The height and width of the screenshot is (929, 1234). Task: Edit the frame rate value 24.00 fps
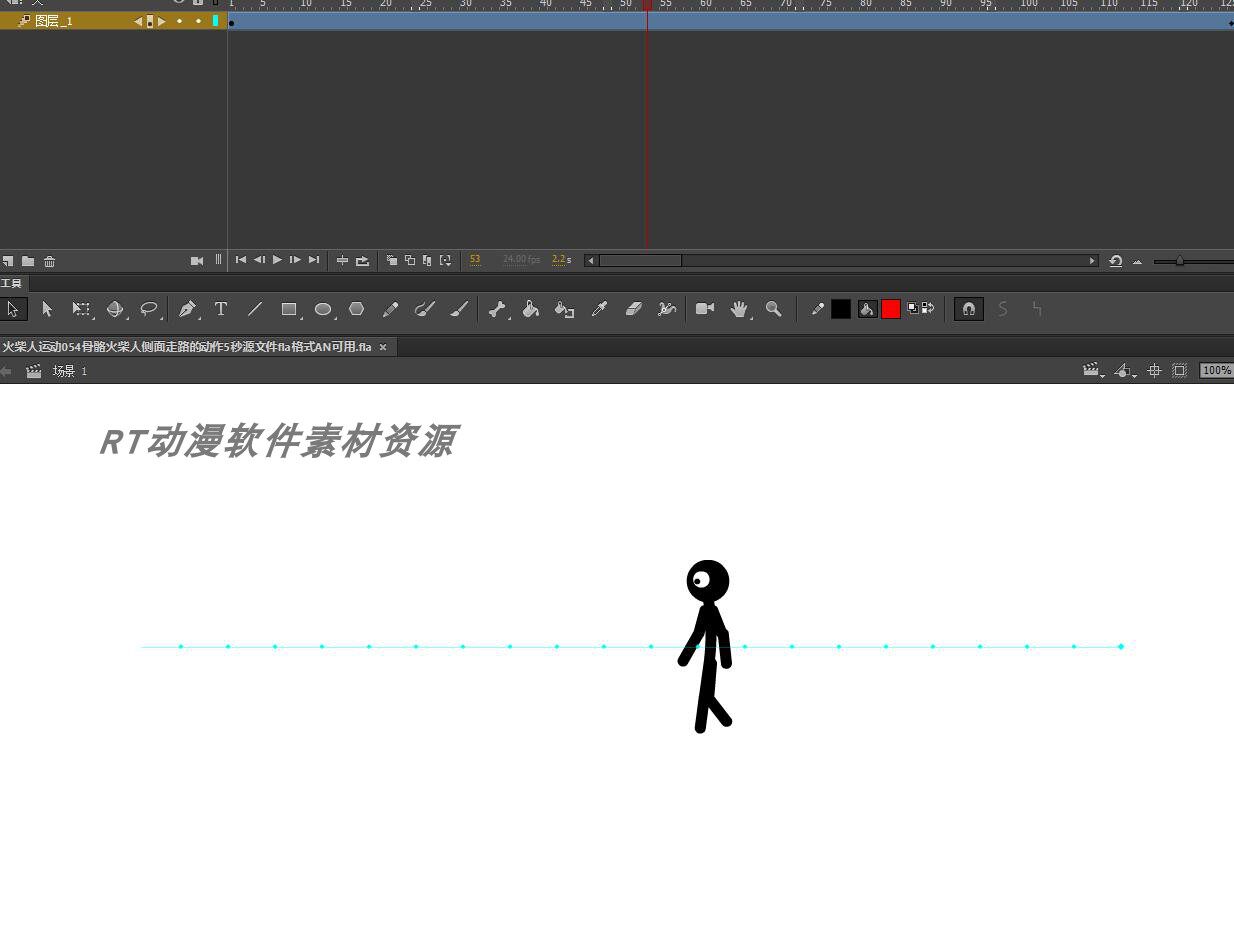521,259
